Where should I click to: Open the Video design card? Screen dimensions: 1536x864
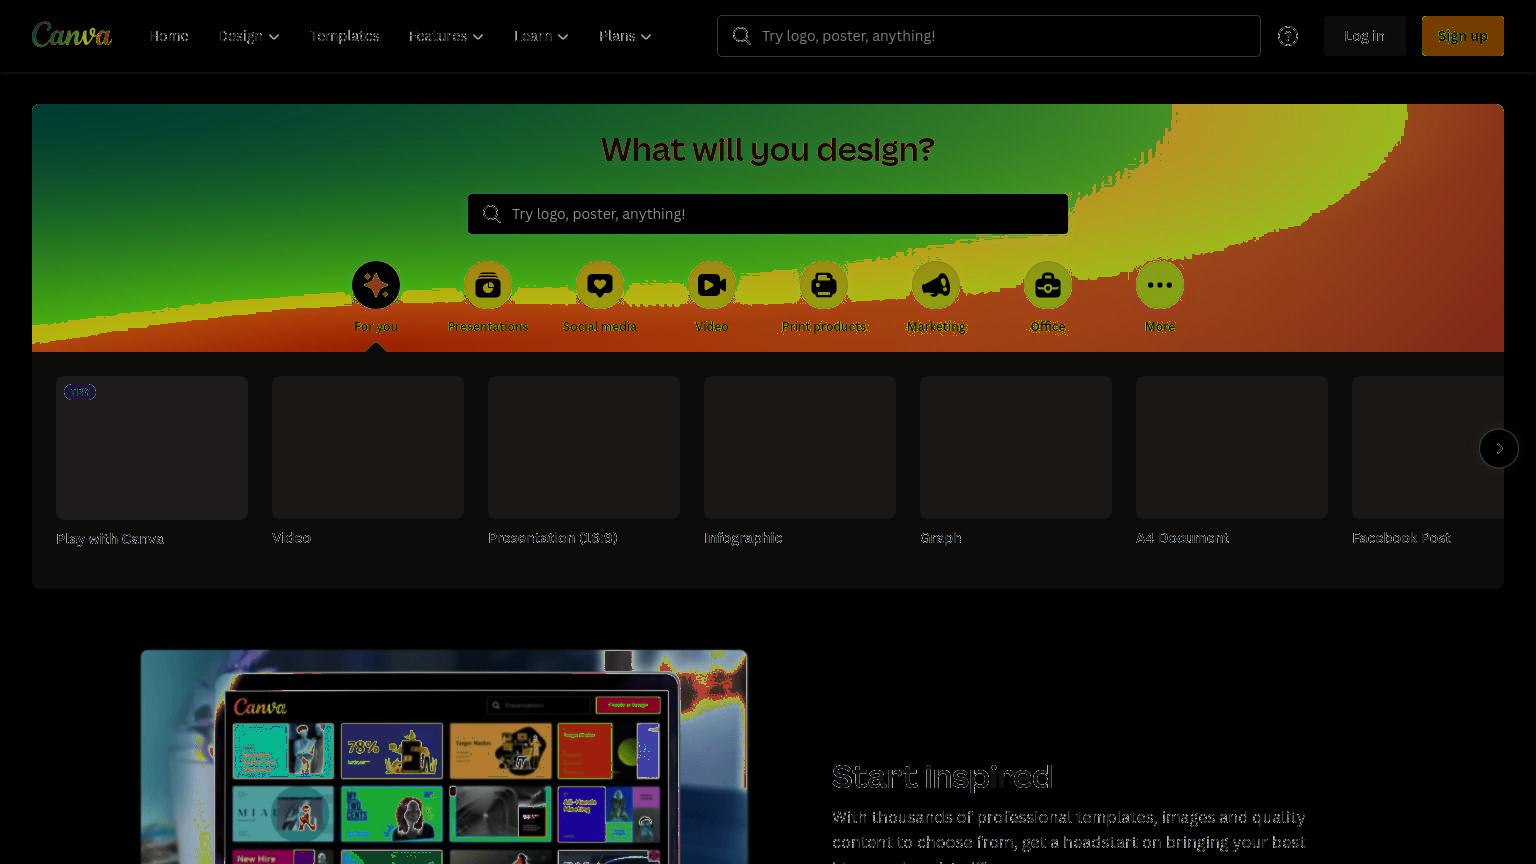[368, 447]
